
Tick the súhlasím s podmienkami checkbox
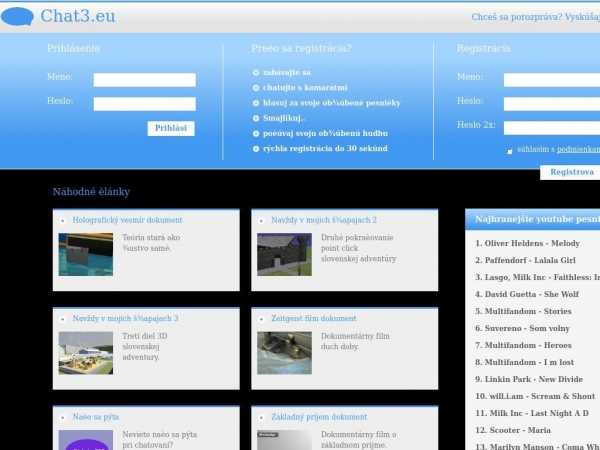coord(510,151)
